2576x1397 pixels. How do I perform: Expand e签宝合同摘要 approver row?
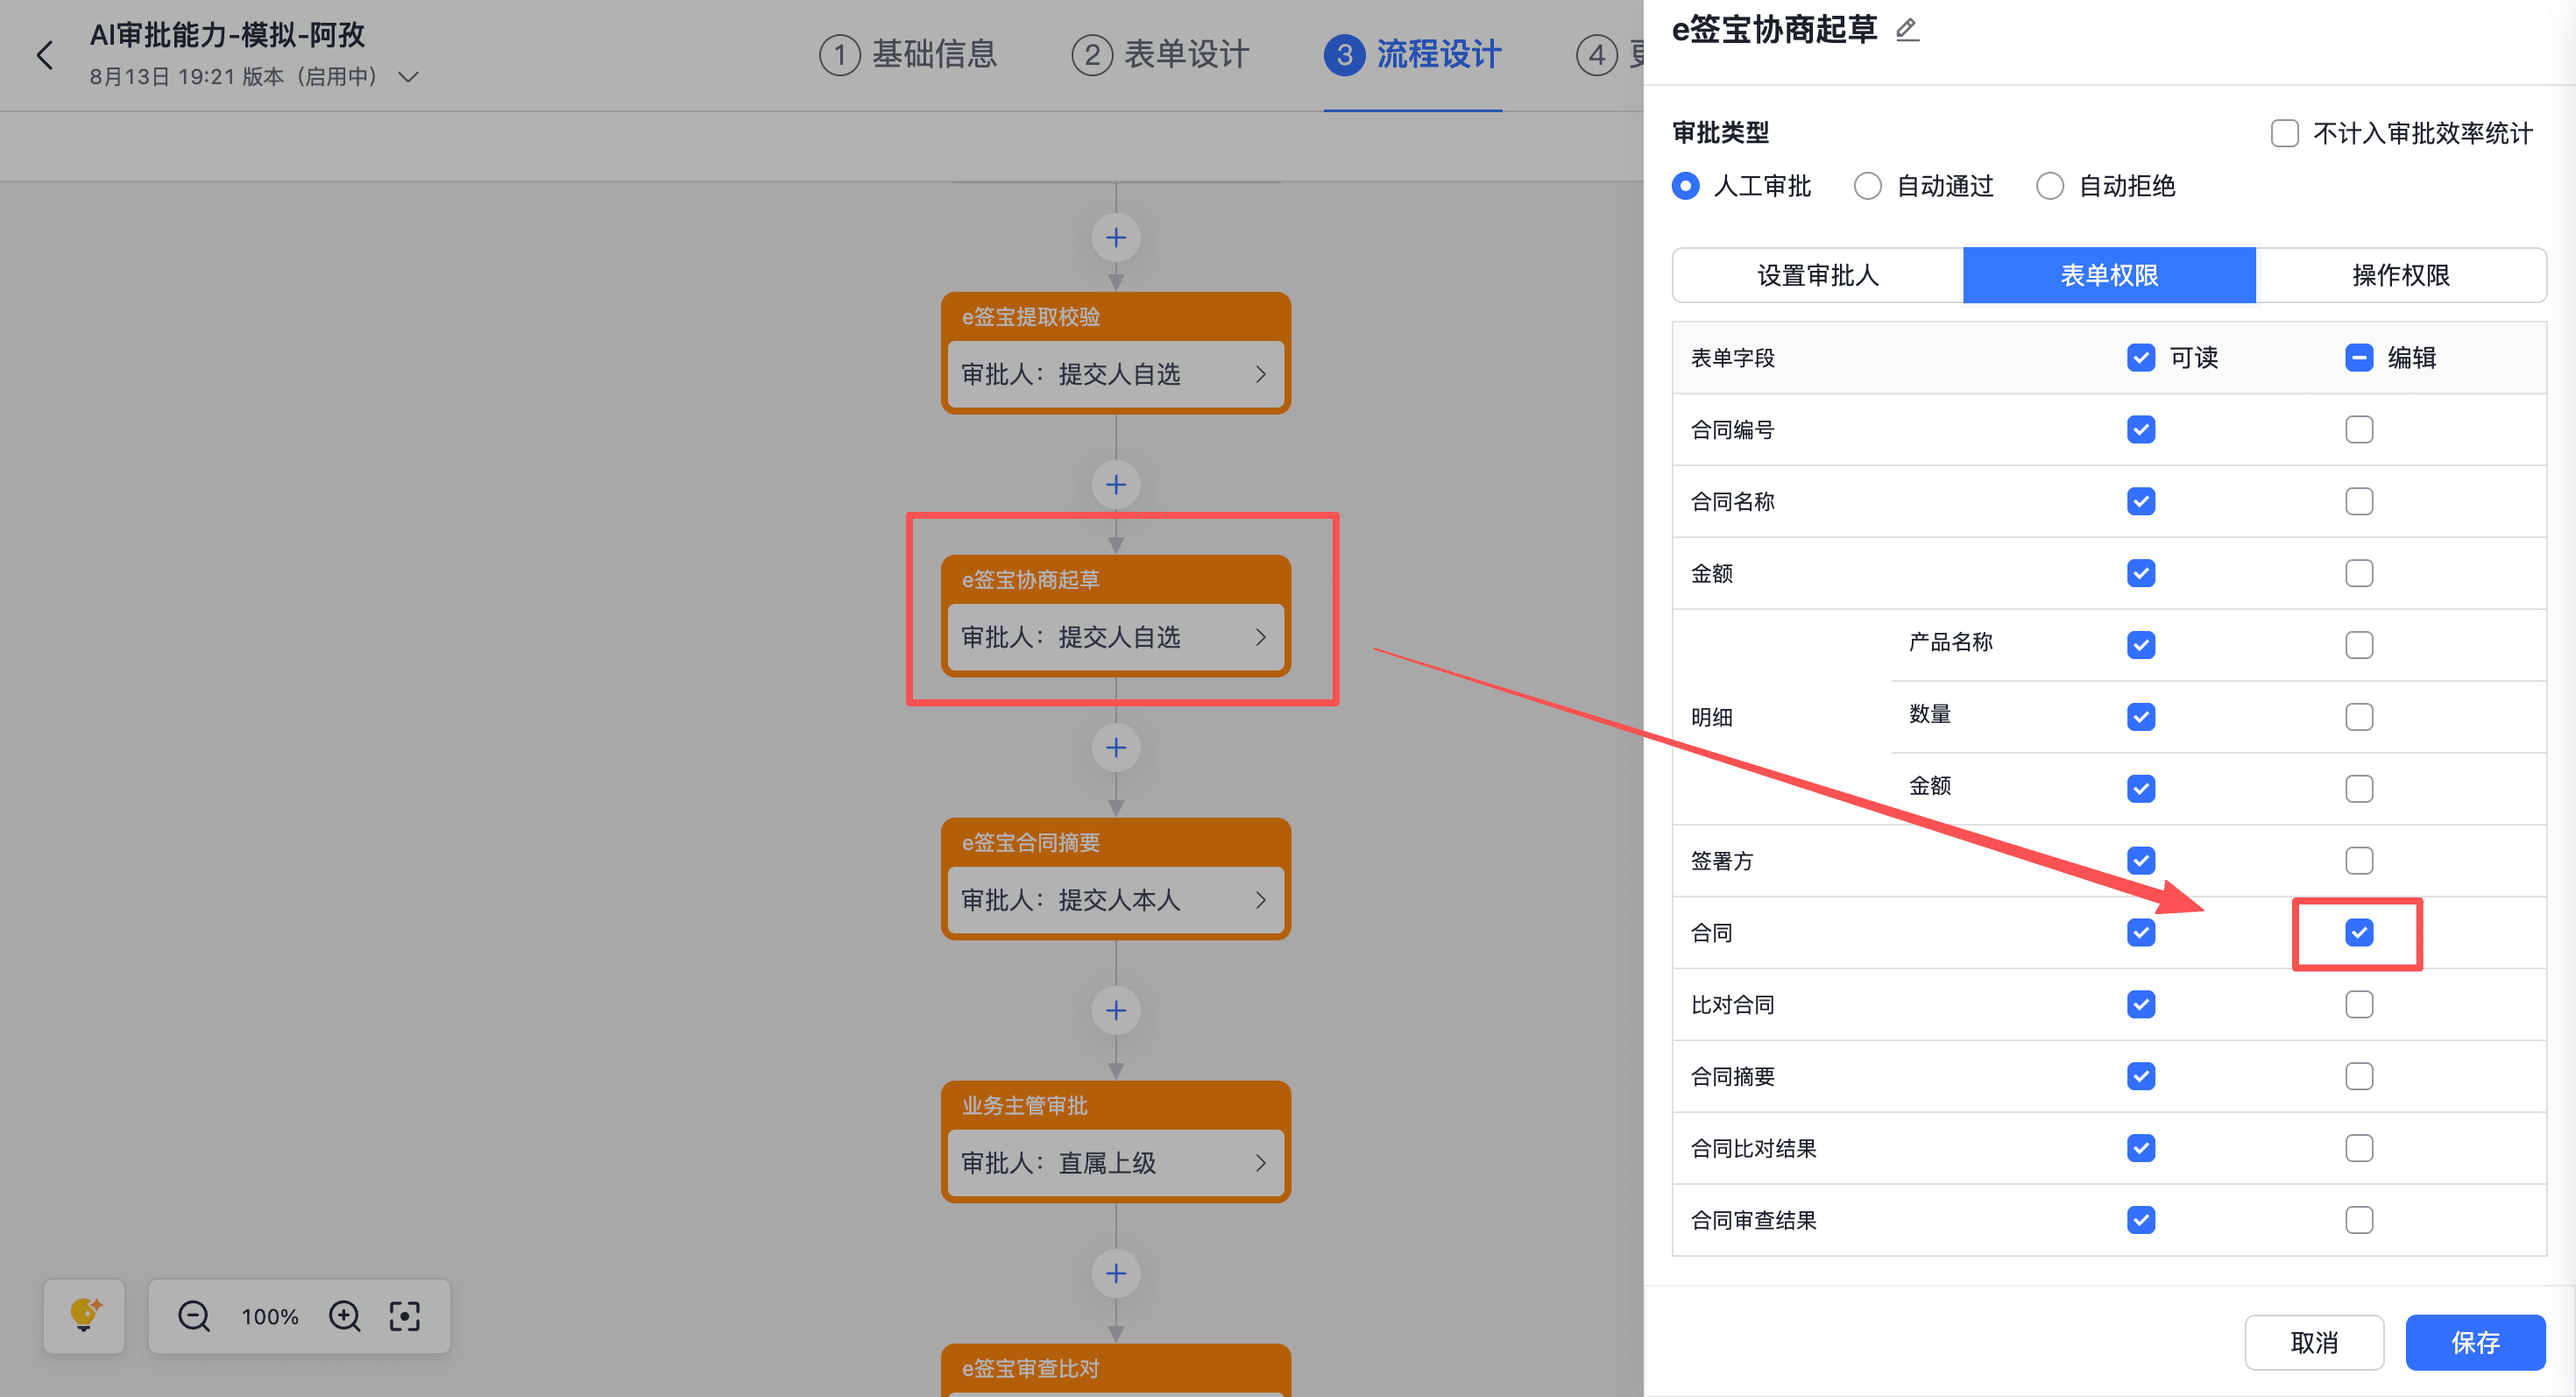click(1115, 900)
